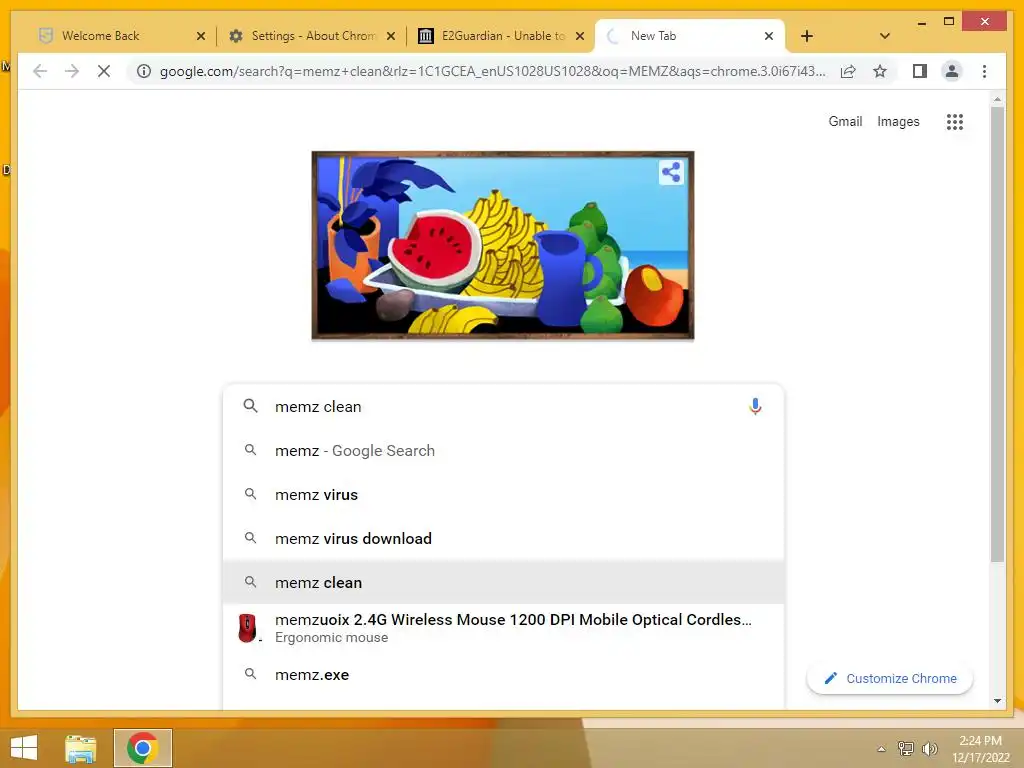Open the Images link

(x=898, y=121)
